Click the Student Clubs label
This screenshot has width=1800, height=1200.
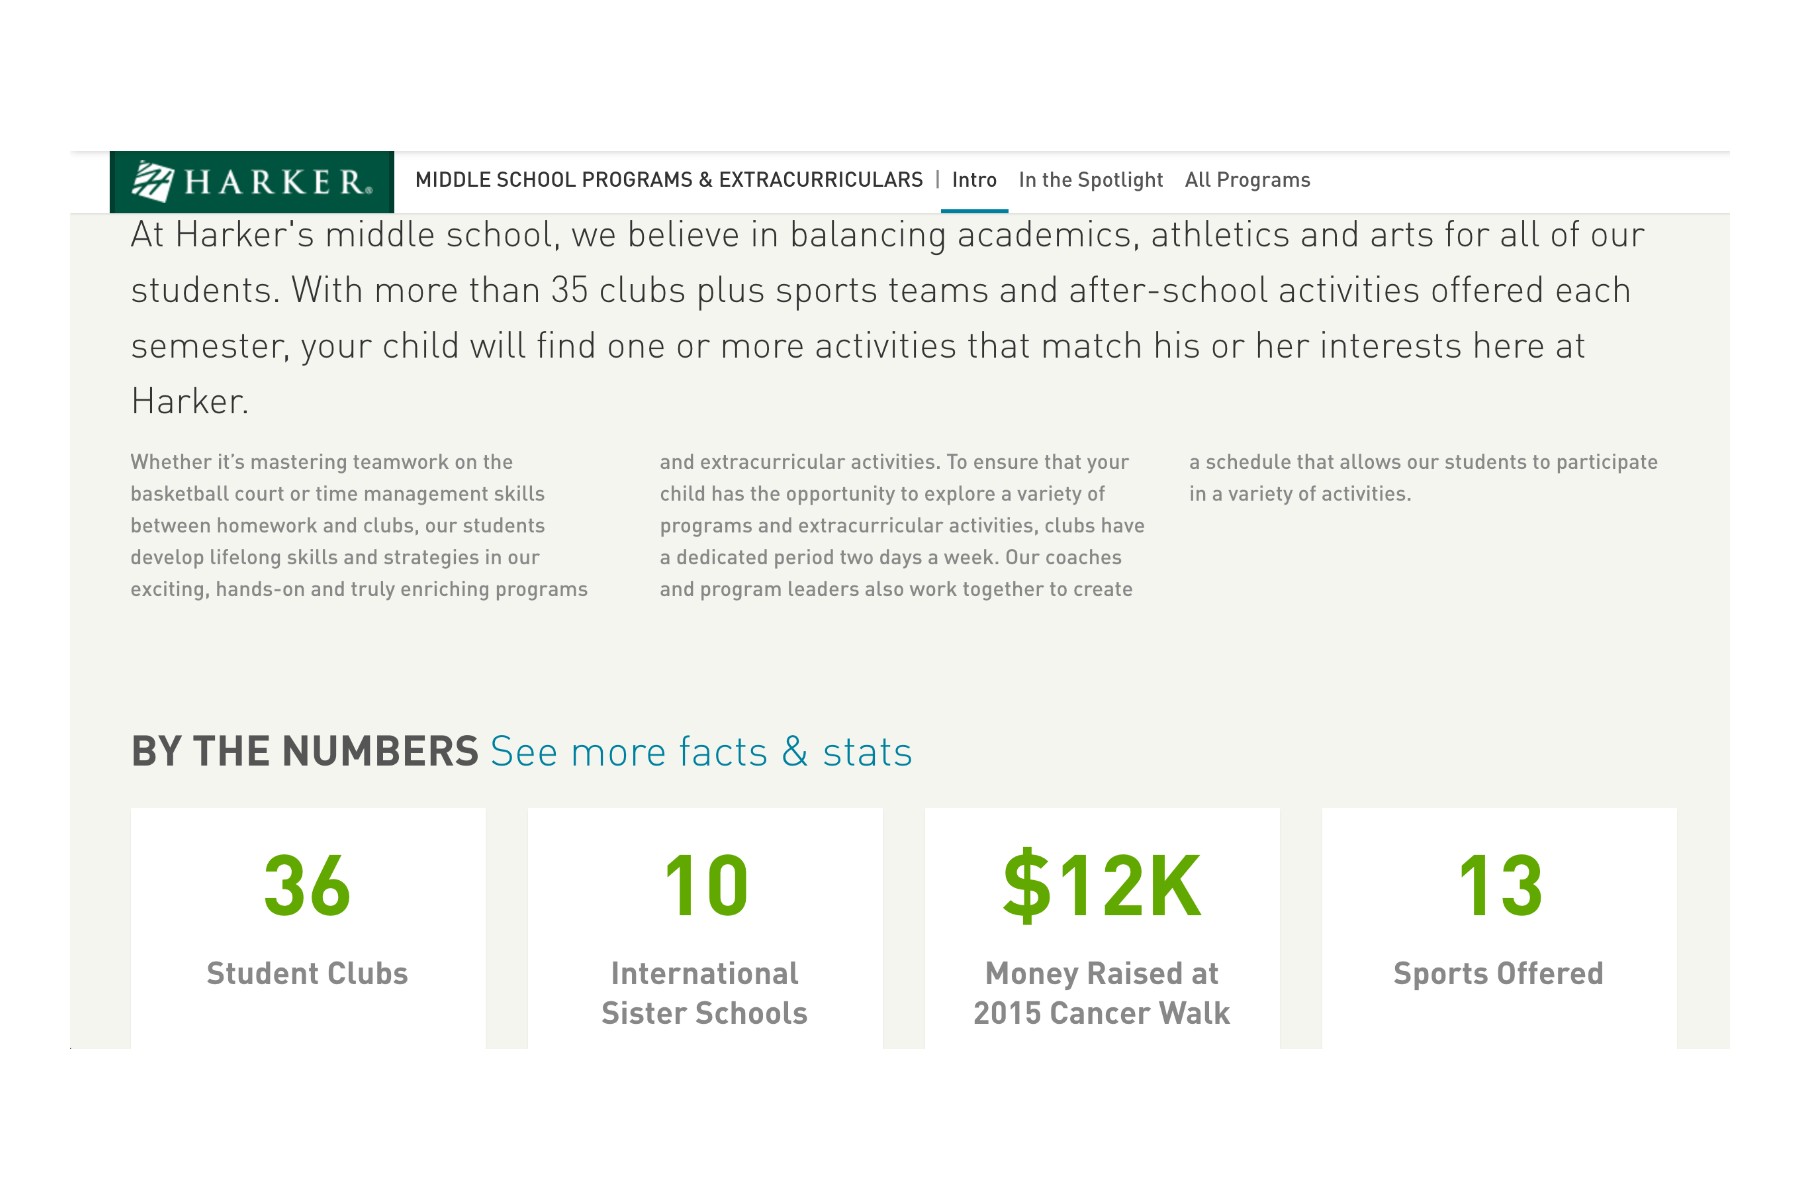(307, 974)
